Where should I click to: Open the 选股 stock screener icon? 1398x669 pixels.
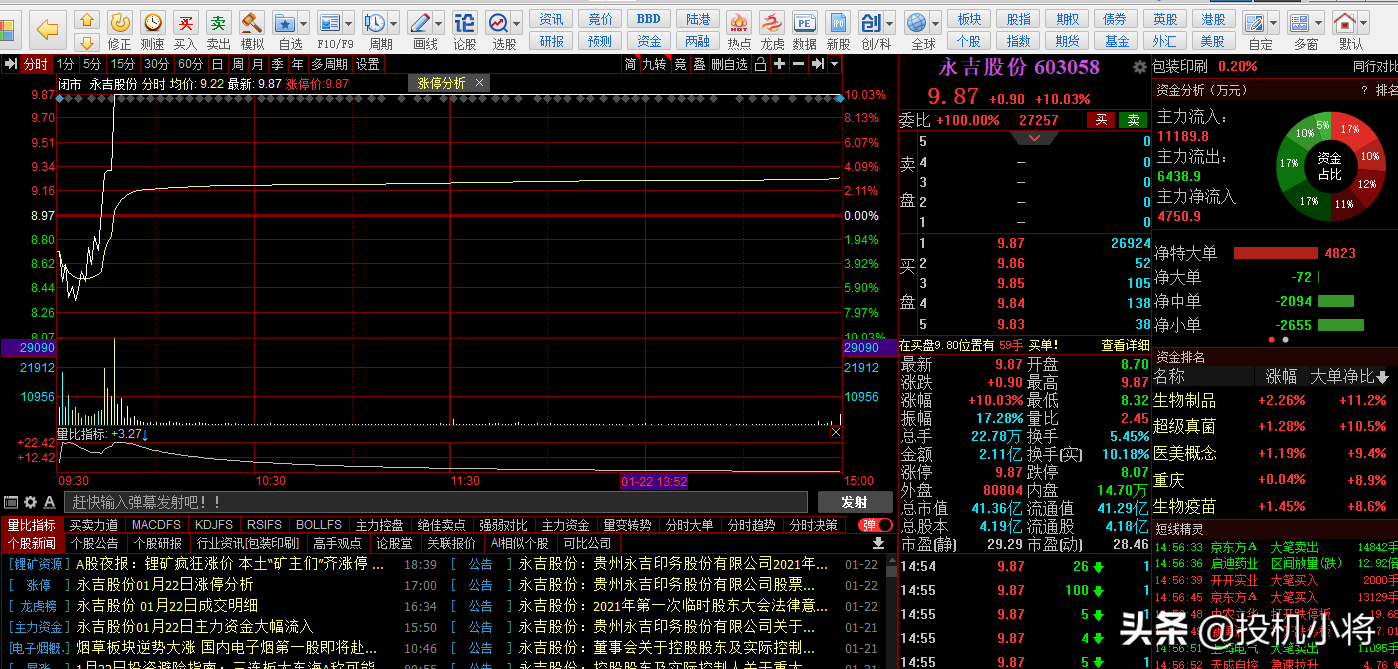pos(498,22)
